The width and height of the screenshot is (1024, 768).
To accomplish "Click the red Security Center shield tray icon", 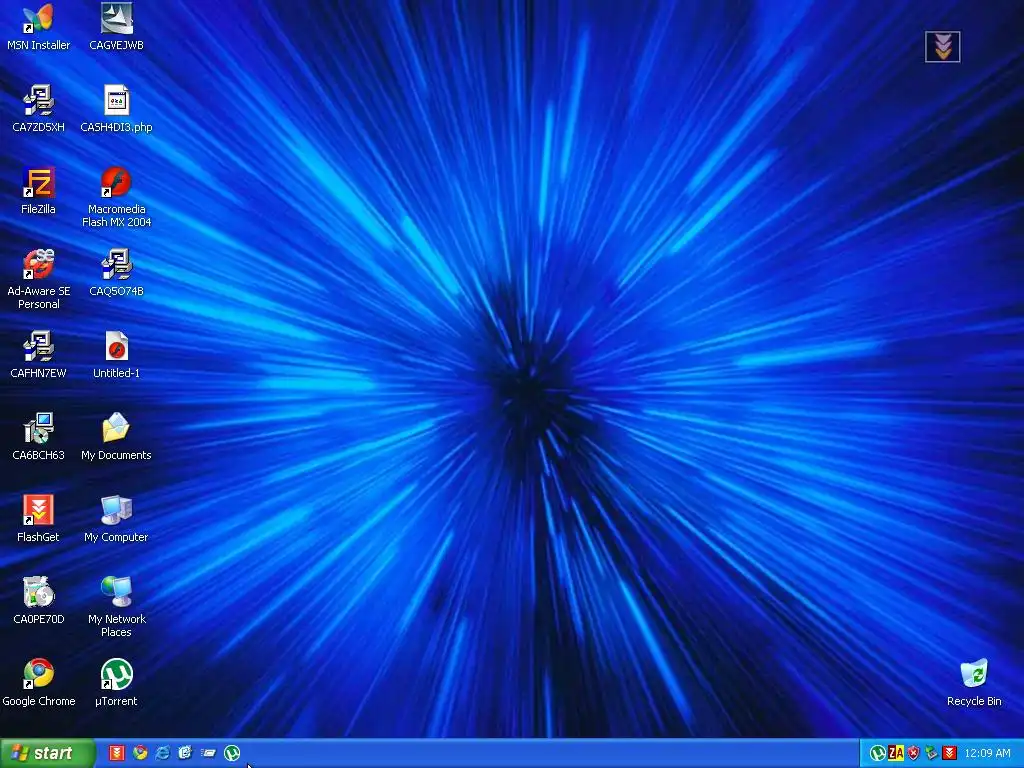I will point(914,753).
